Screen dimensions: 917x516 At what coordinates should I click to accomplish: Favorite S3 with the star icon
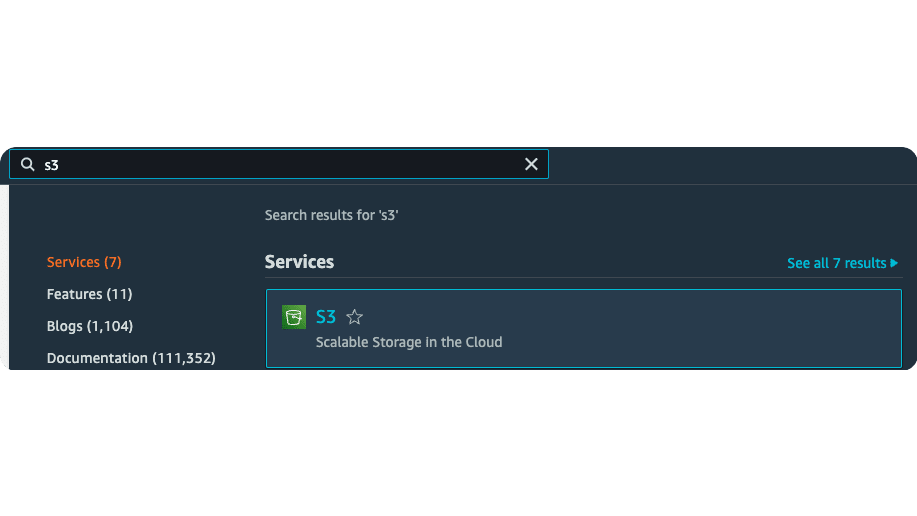(354, 317)
